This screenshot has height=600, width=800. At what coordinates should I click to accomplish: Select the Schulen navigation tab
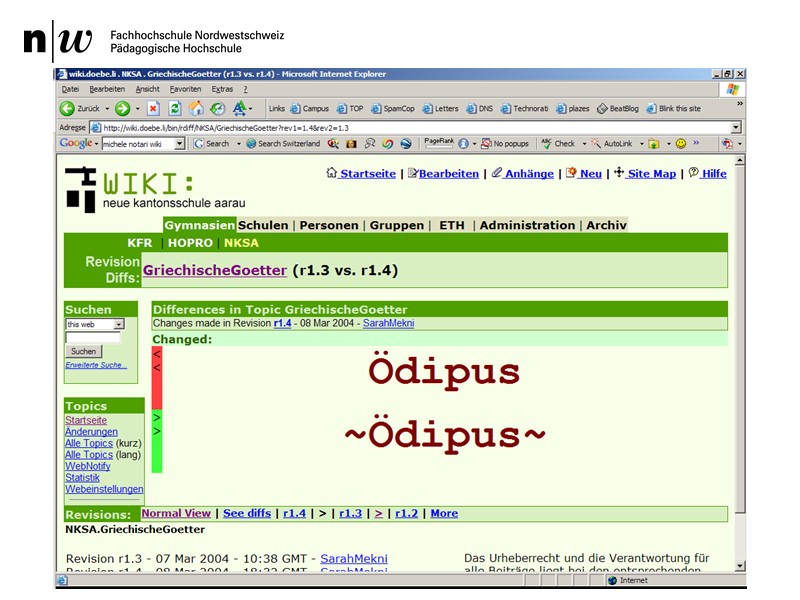(263, 225)
